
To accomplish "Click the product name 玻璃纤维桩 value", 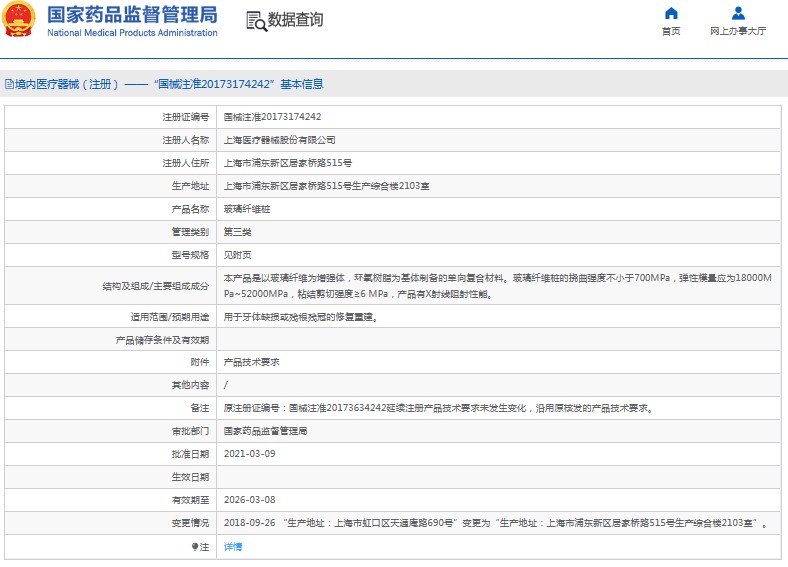I will coord(246,210).
